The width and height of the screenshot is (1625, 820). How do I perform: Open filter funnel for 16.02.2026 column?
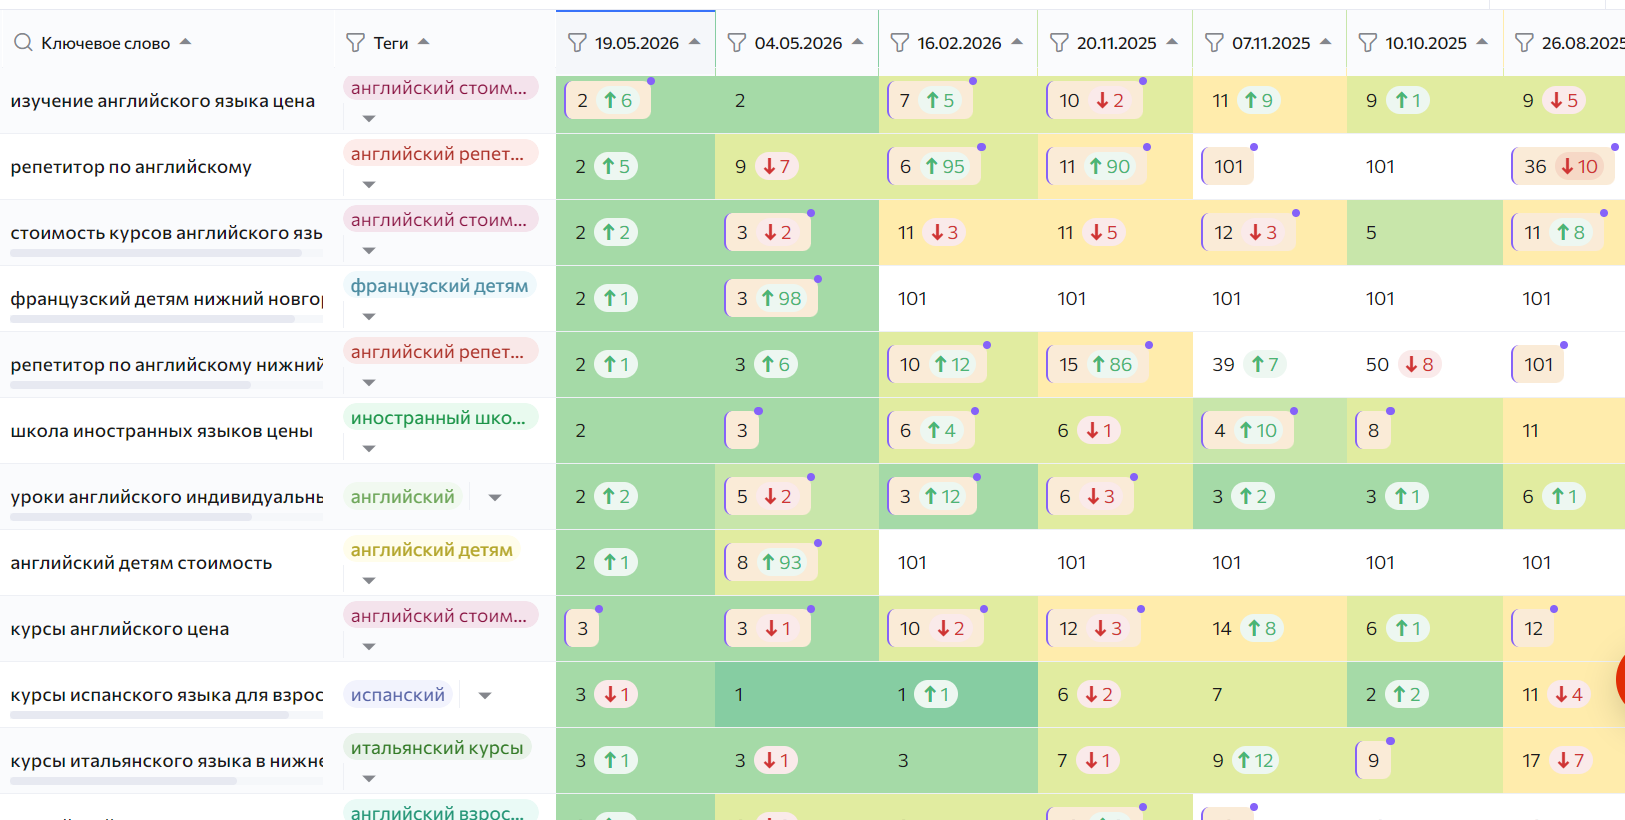(900, 43)
